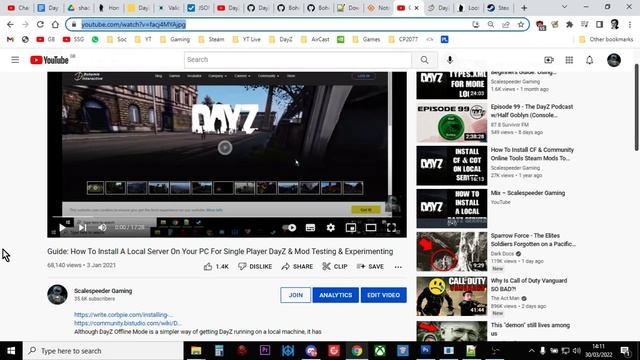Toggle theater mode

[x=371, y=227]
